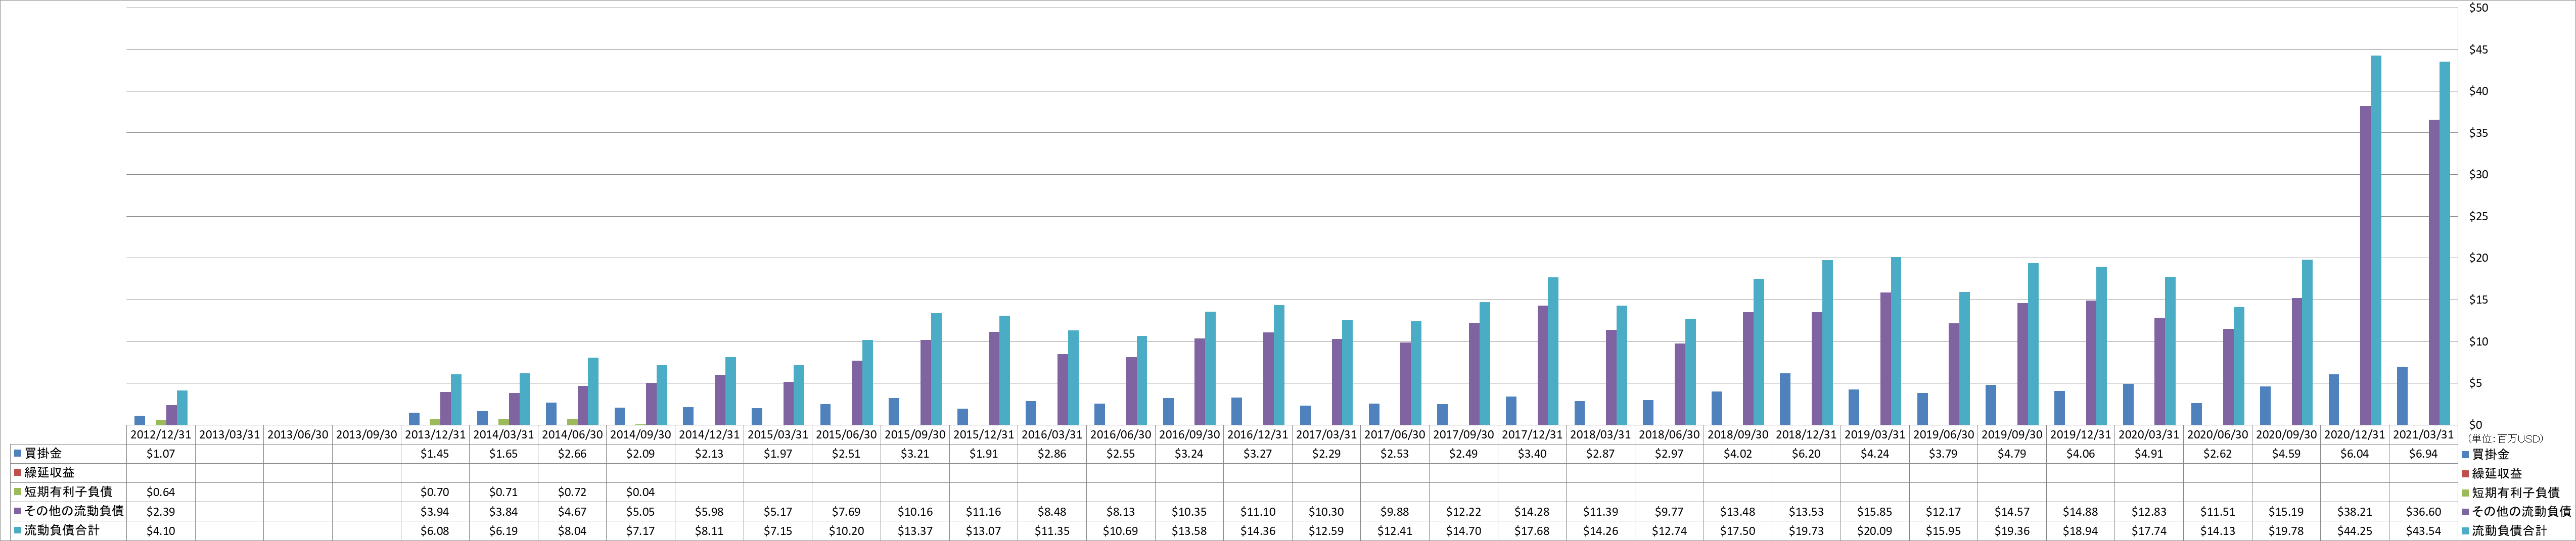The image size is (2576, 541).
Task: Click the $38.21 cell under 2020/12/31
Action: (2355, 512)
